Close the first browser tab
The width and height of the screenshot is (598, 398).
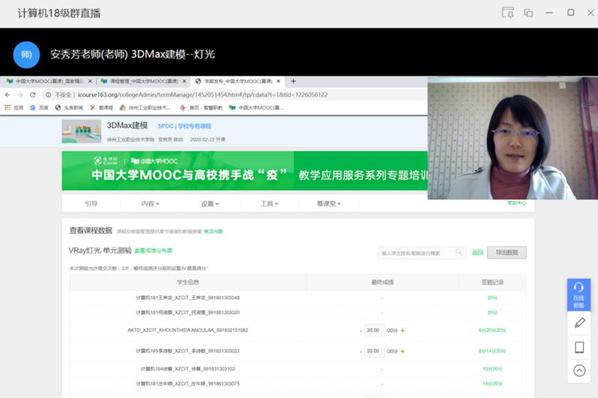click(x=90, y=81)
